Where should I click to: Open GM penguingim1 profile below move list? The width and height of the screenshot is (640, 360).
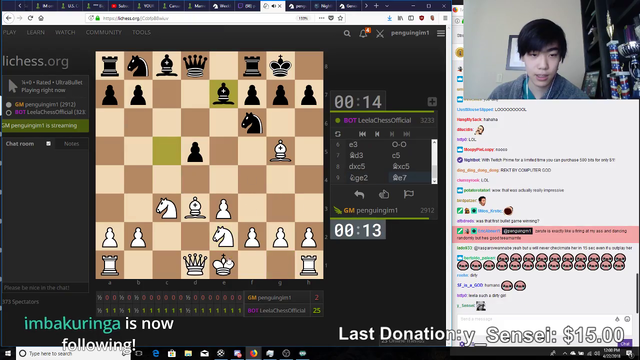371,211
